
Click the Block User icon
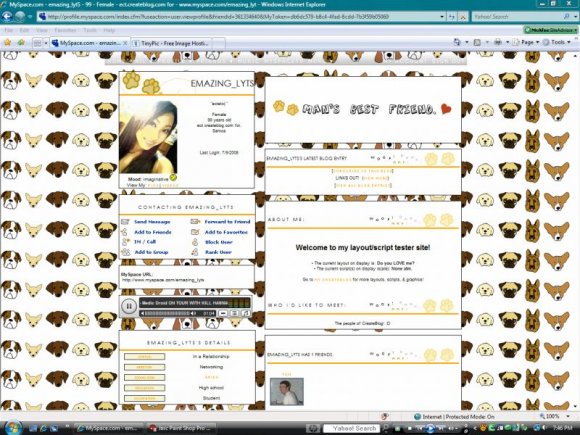click(195, 242)
